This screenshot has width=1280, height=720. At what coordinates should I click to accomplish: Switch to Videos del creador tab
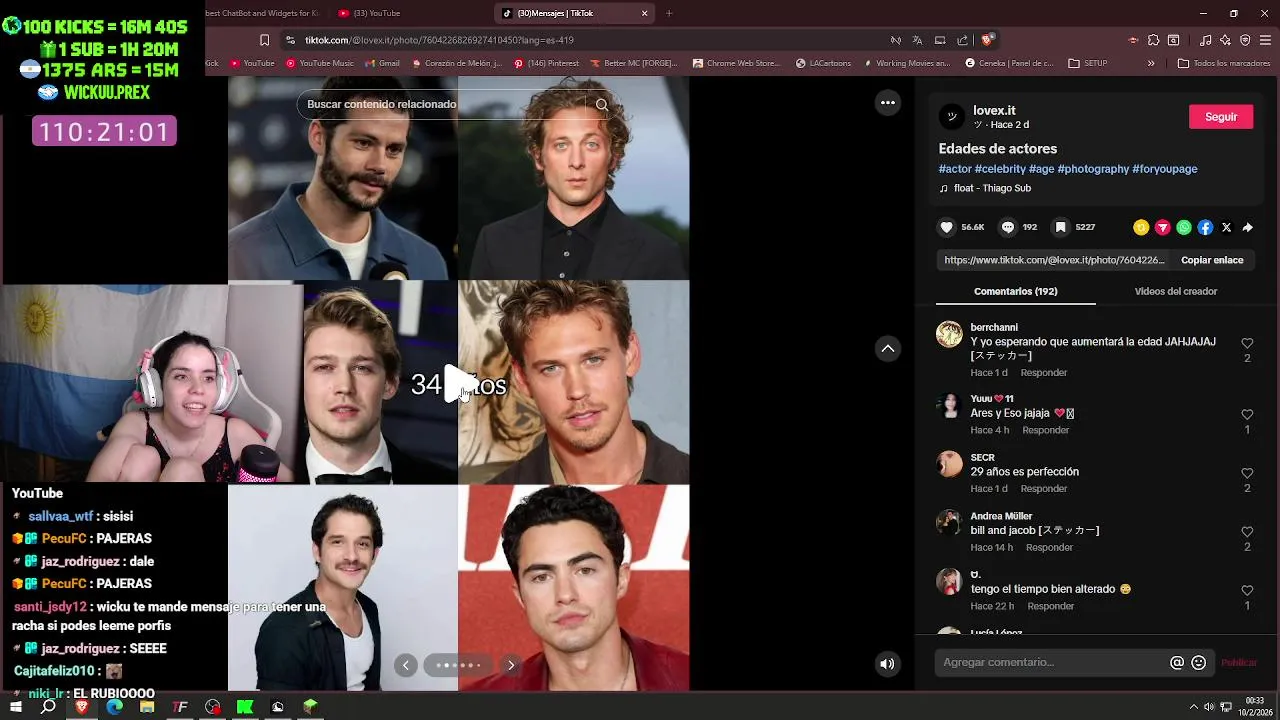1176,291
